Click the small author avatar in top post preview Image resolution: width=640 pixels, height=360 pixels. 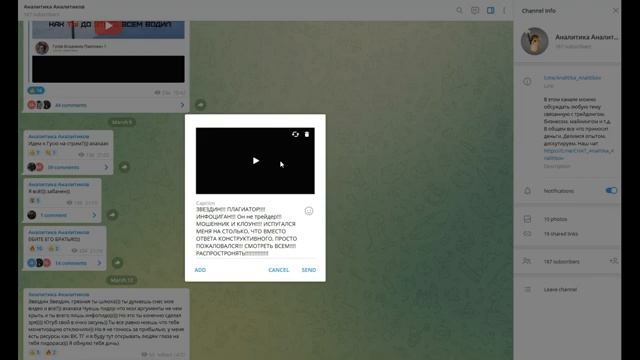42,48
